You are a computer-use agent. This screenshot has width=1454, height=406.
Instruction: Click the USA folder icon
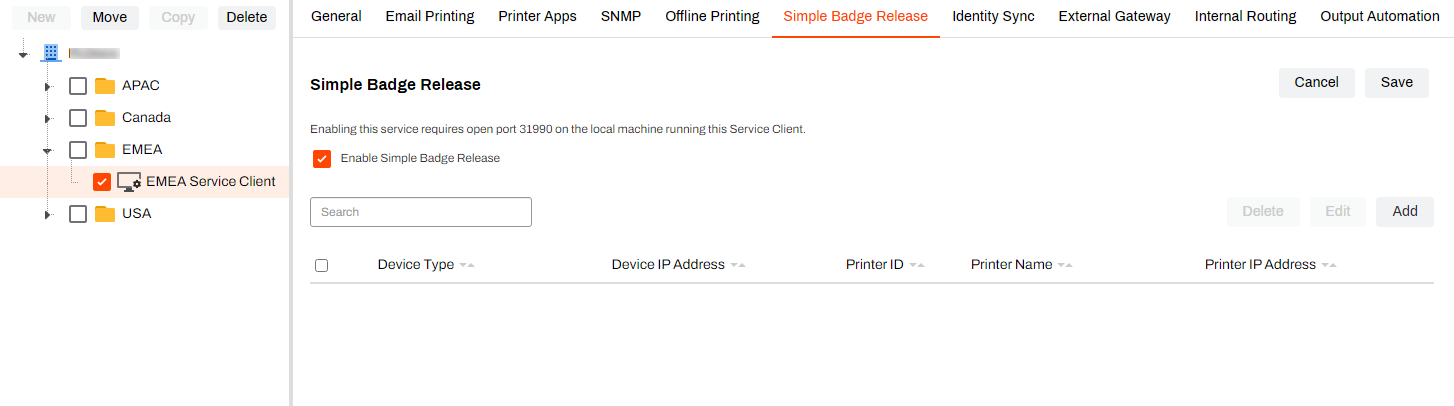point(105,214)
